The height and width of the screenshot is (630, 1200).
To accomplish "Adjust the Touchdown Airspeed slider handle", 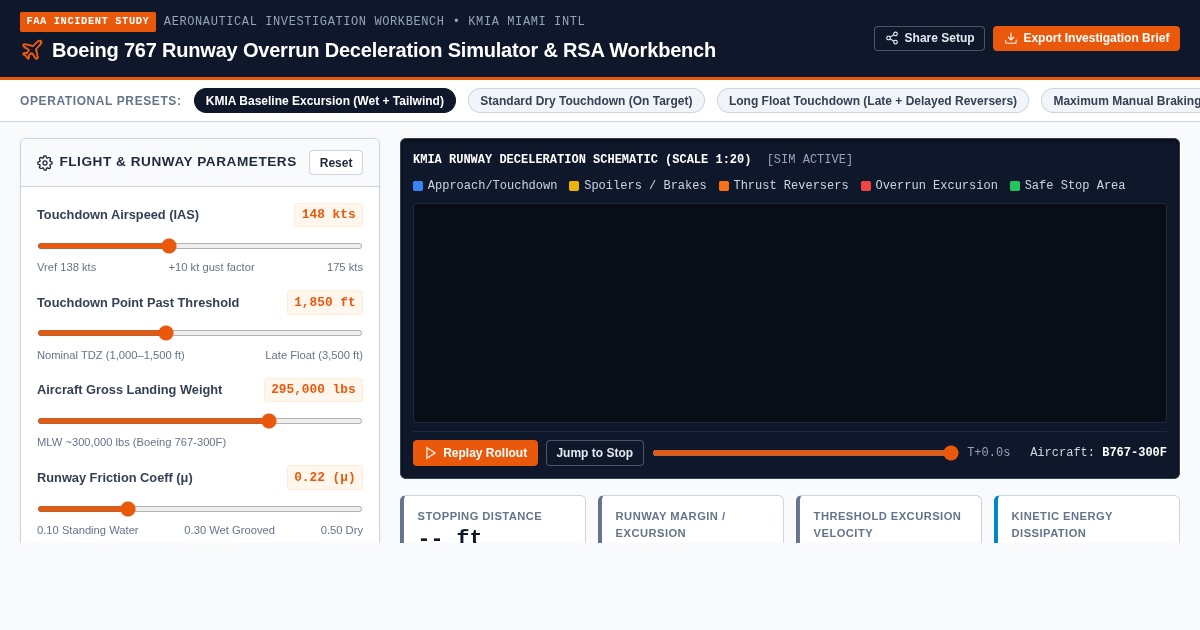I will pyautogui.click(x=169, y=246).
